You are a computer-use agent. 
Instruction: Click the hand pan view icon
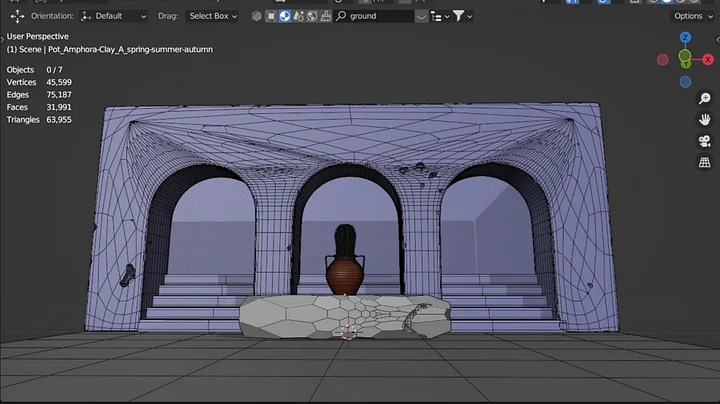[704, 119]
